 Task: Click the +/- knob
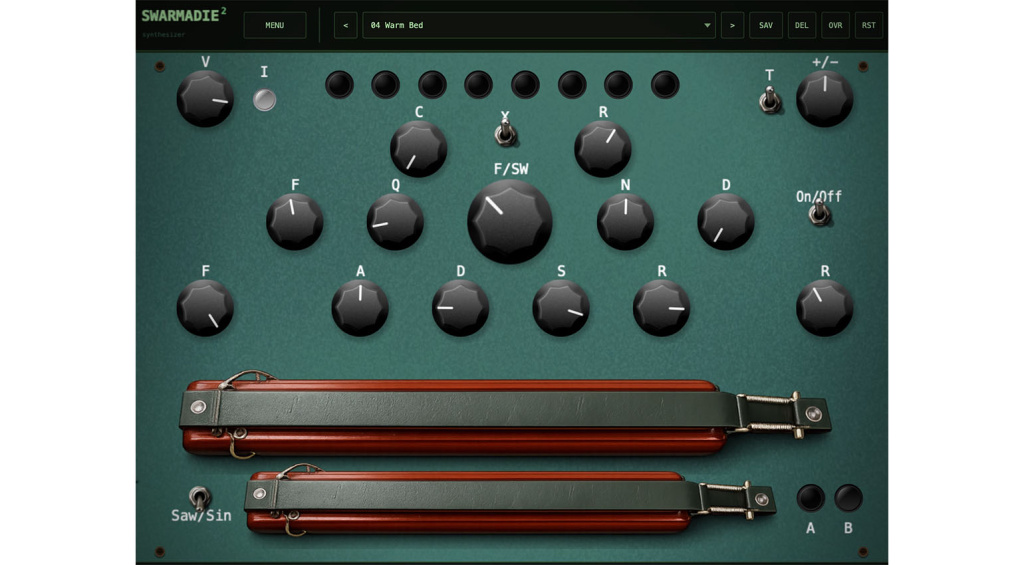(824, 99)
